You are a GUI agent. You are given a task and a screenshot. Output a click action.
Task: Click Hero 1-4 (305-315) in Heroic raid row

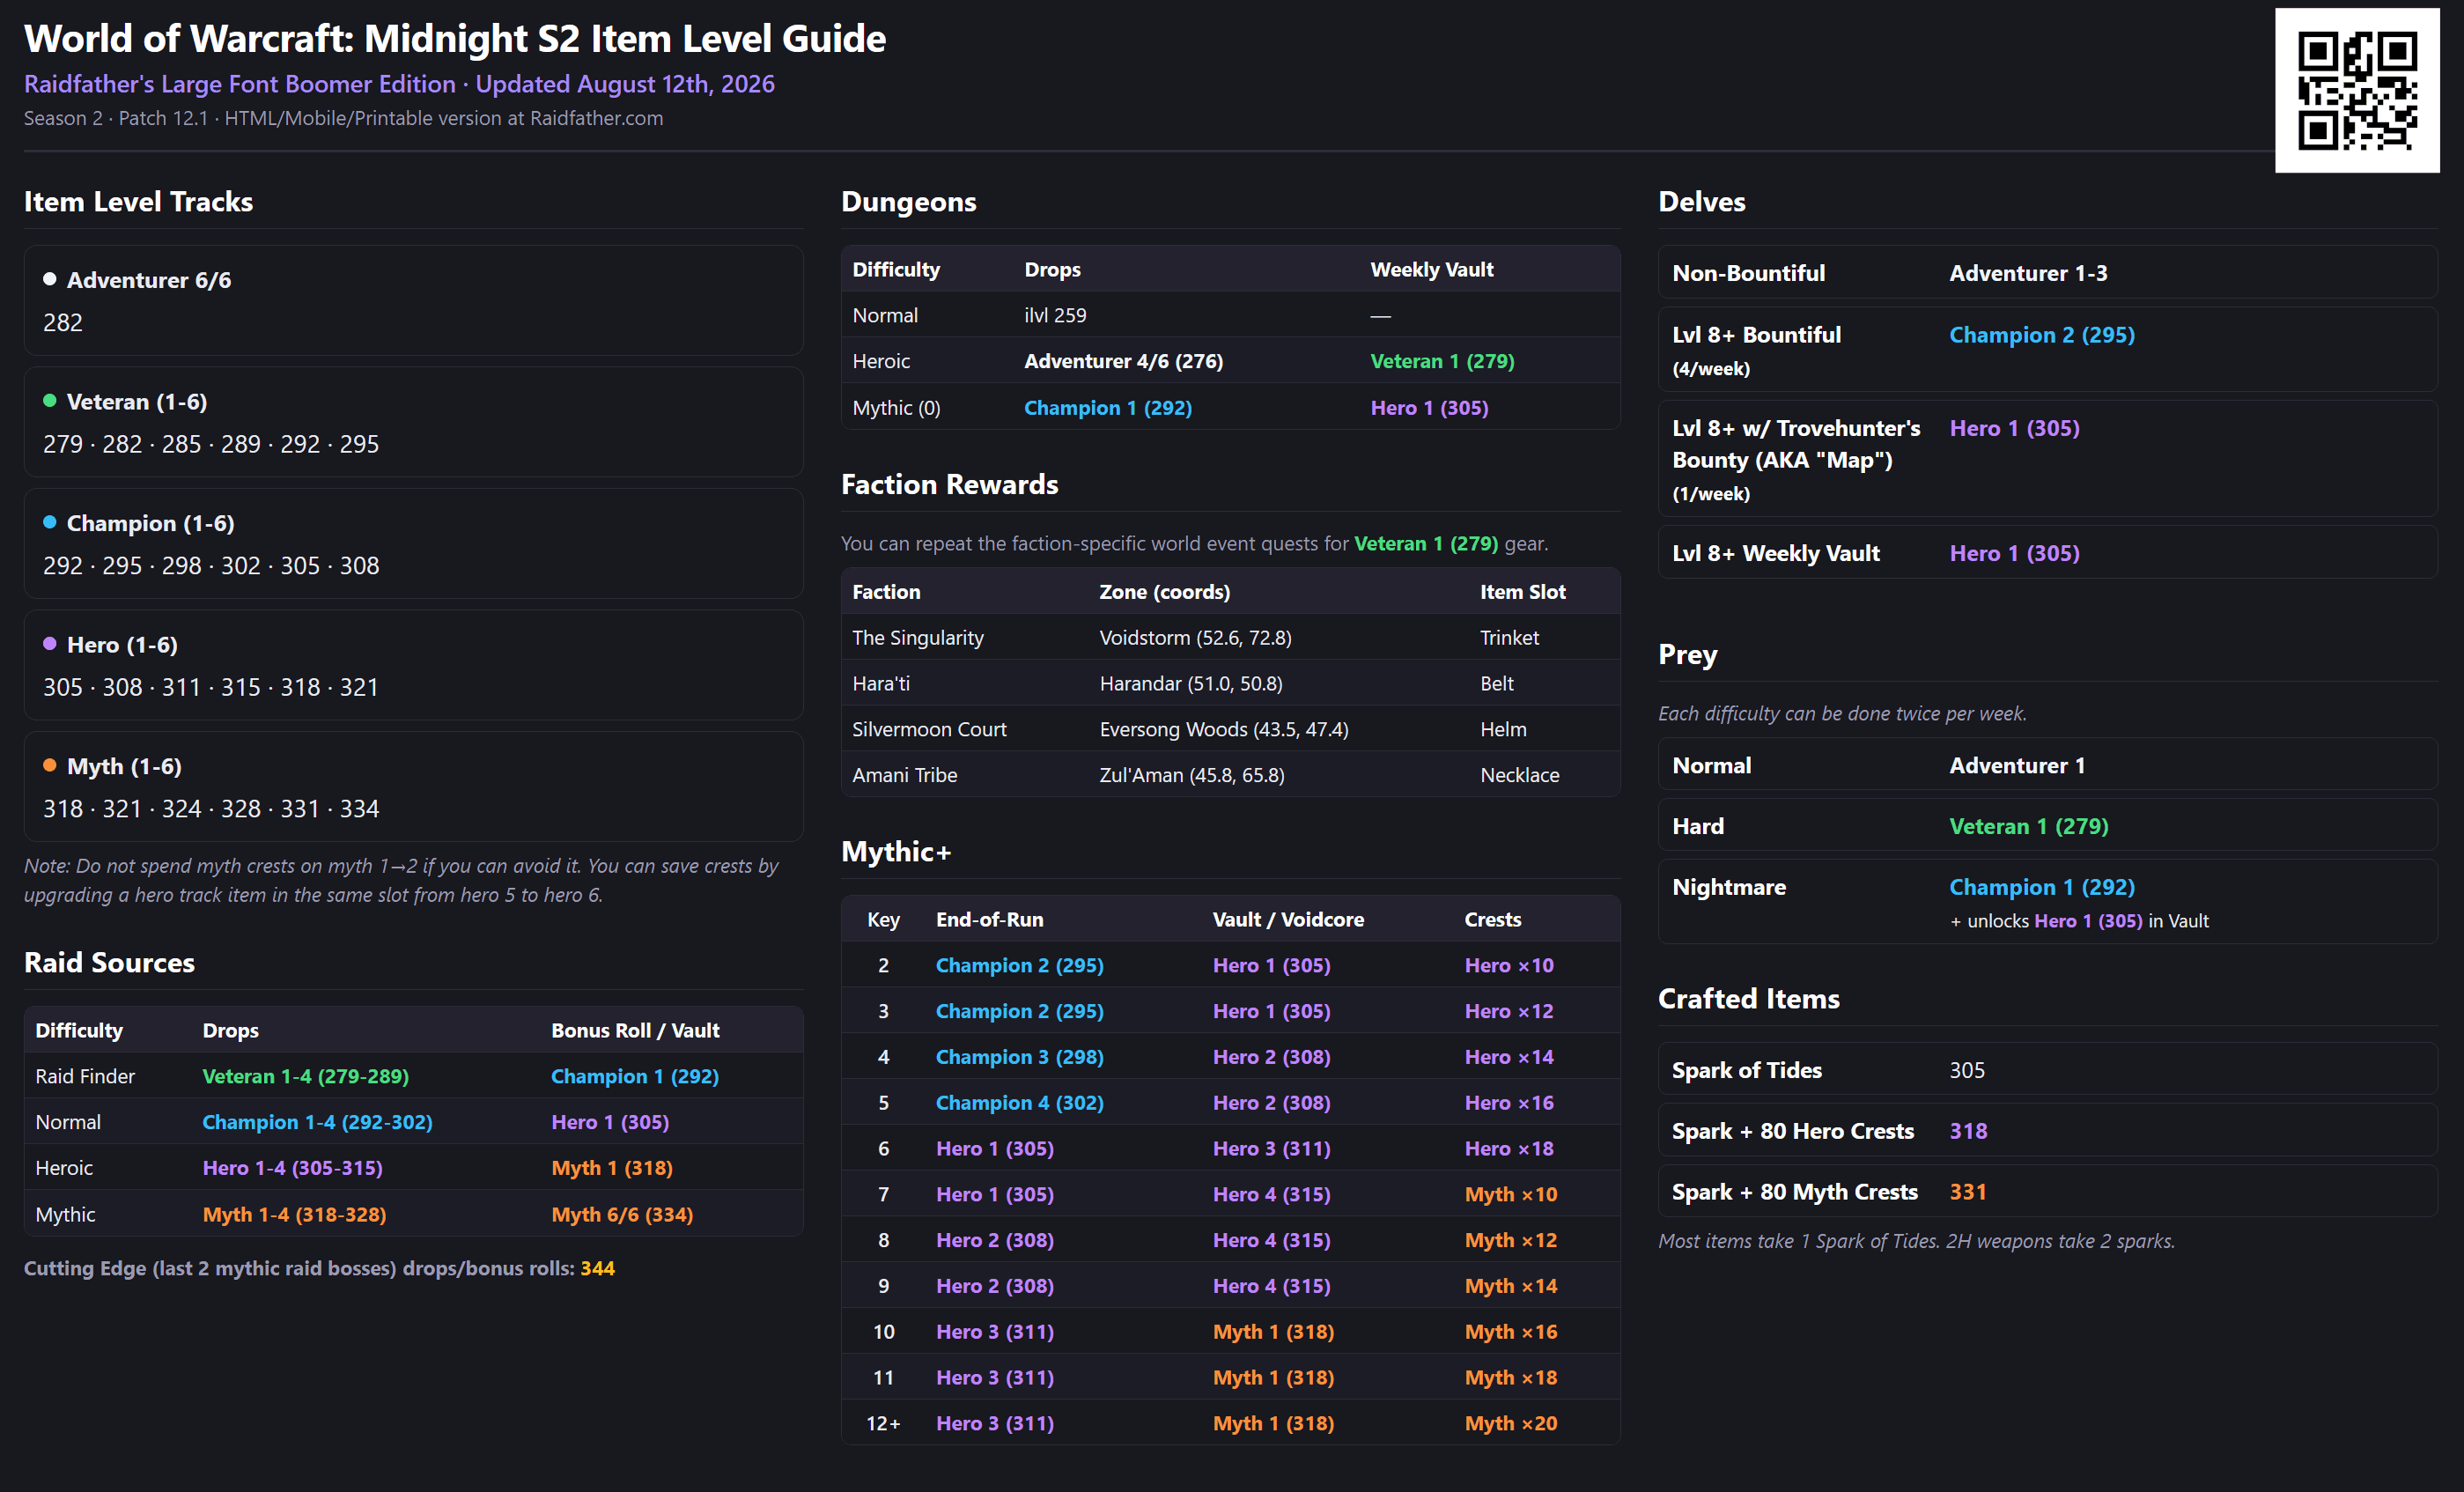coord(292,1168)
